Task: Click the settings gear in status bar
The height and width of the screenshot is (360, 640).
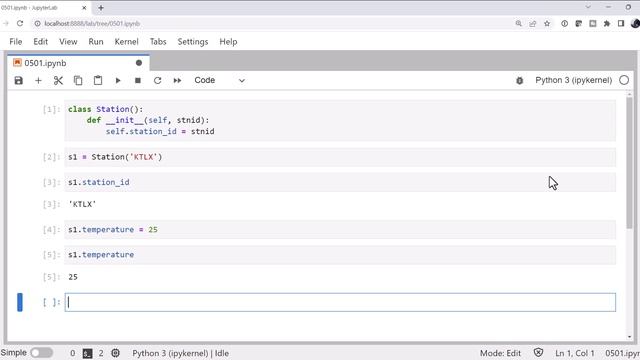Action: coord(116,353)
